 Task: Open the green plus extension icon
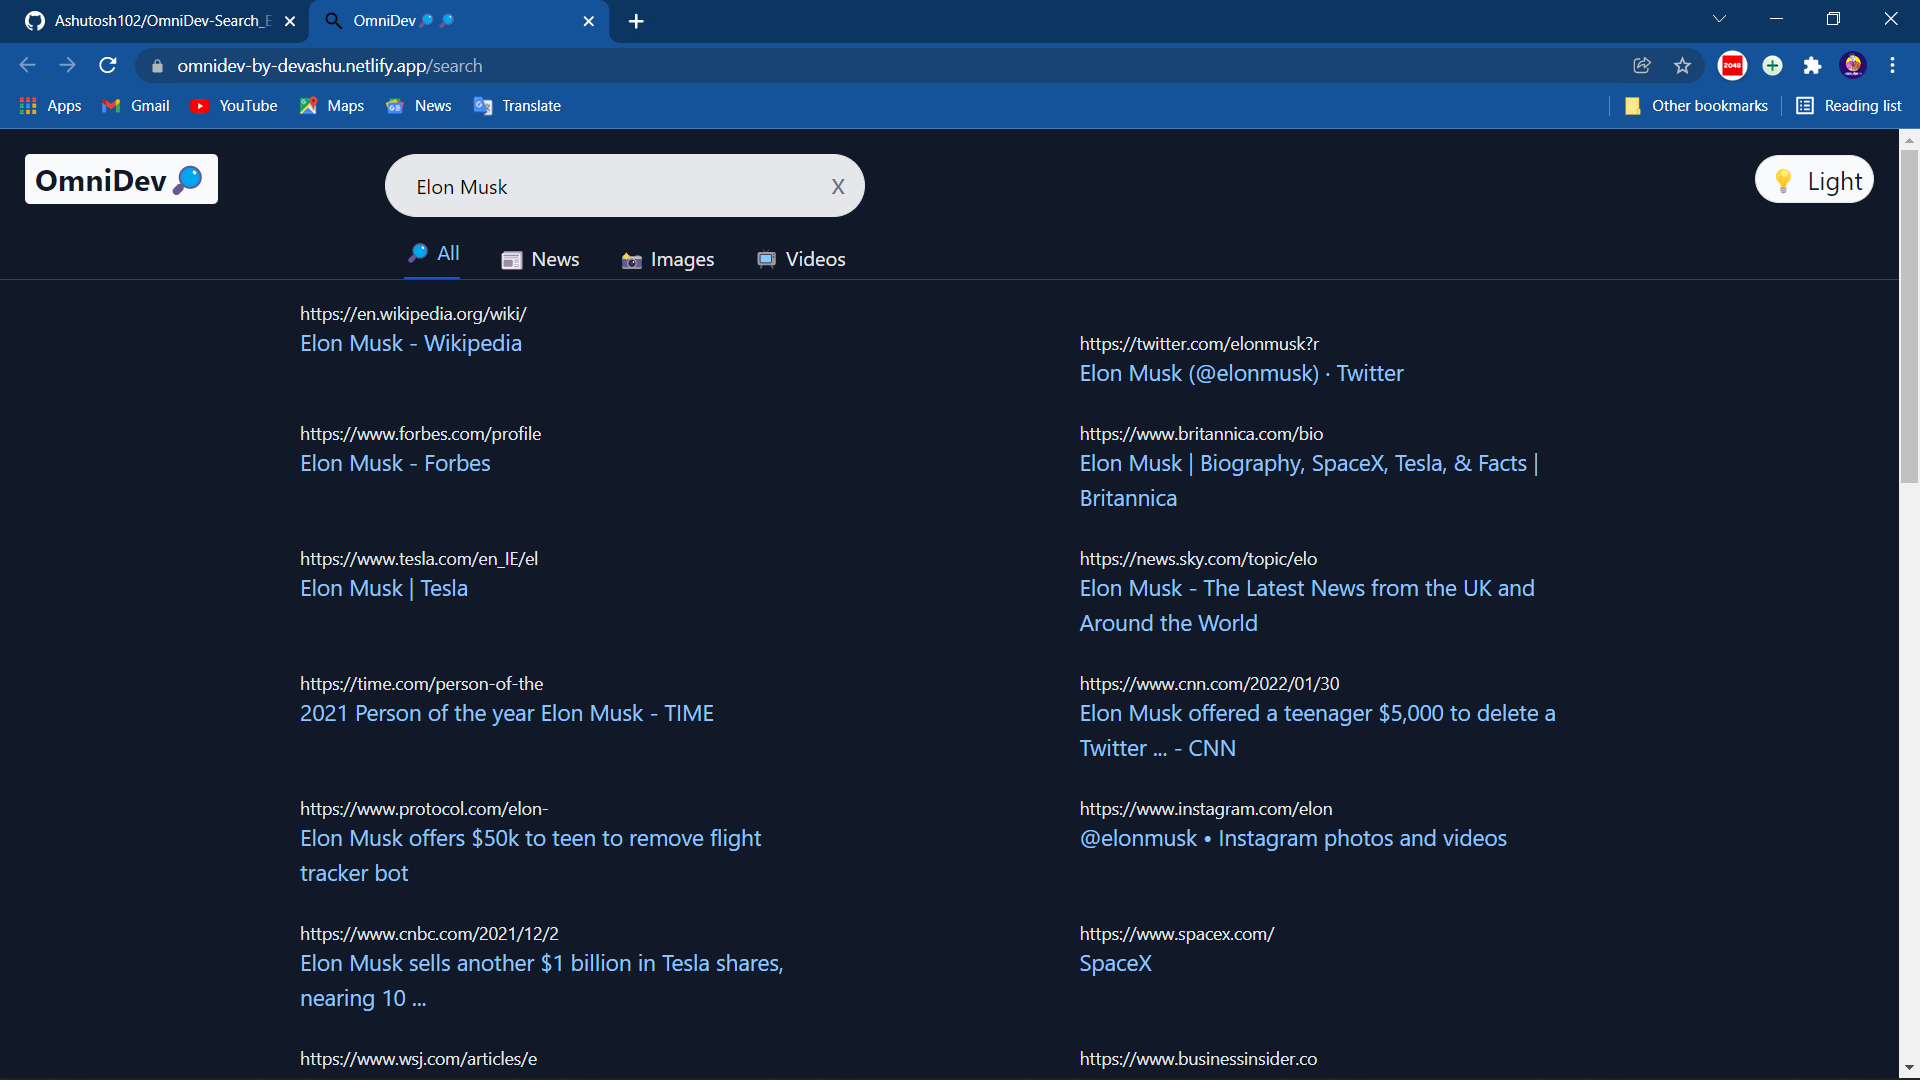point(1772,66)
